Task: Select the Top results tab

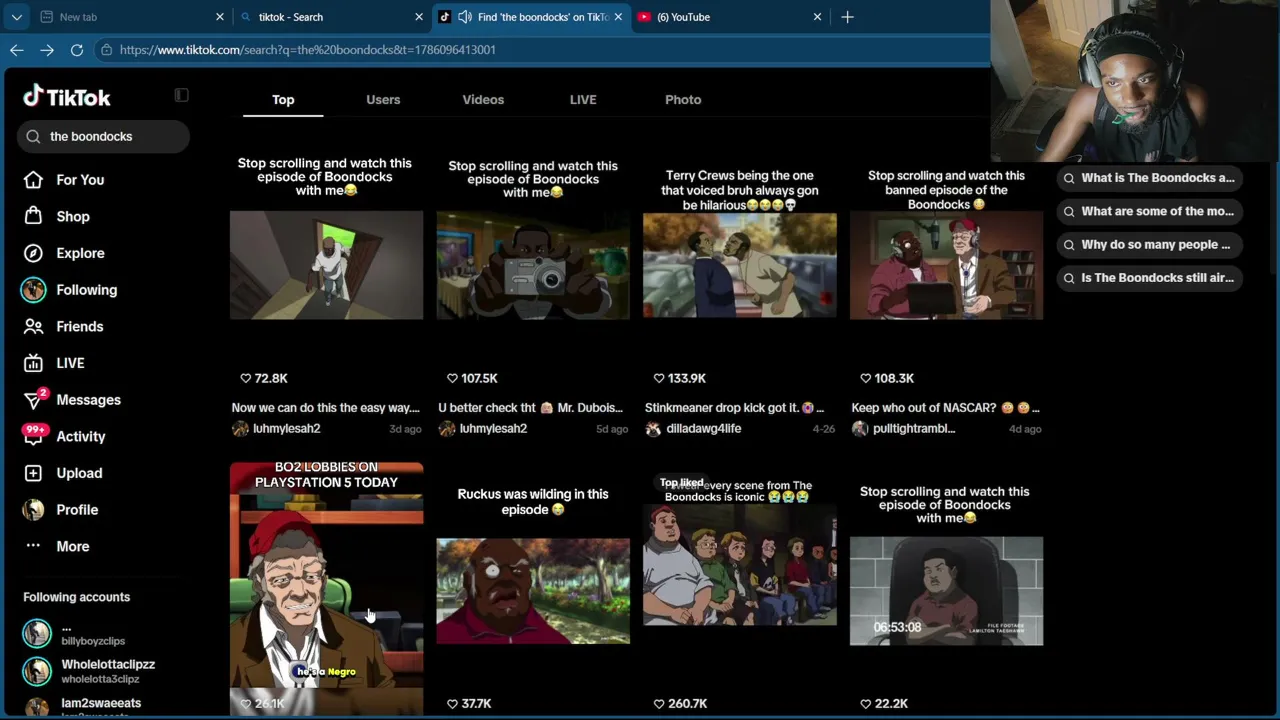Action: click(x=283, y=100)
